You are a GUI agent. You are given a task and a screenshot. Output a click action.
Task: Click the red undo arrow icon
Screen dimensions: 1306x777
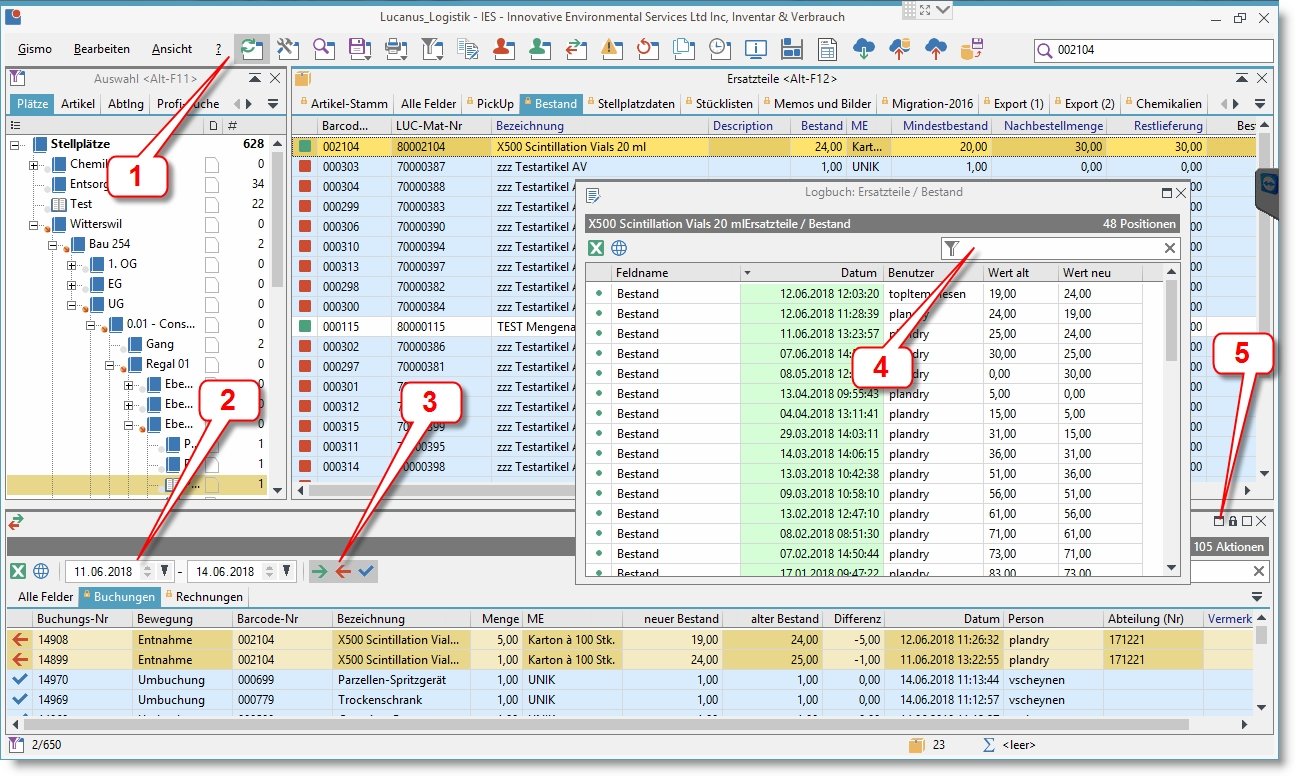tap(646, 48)
